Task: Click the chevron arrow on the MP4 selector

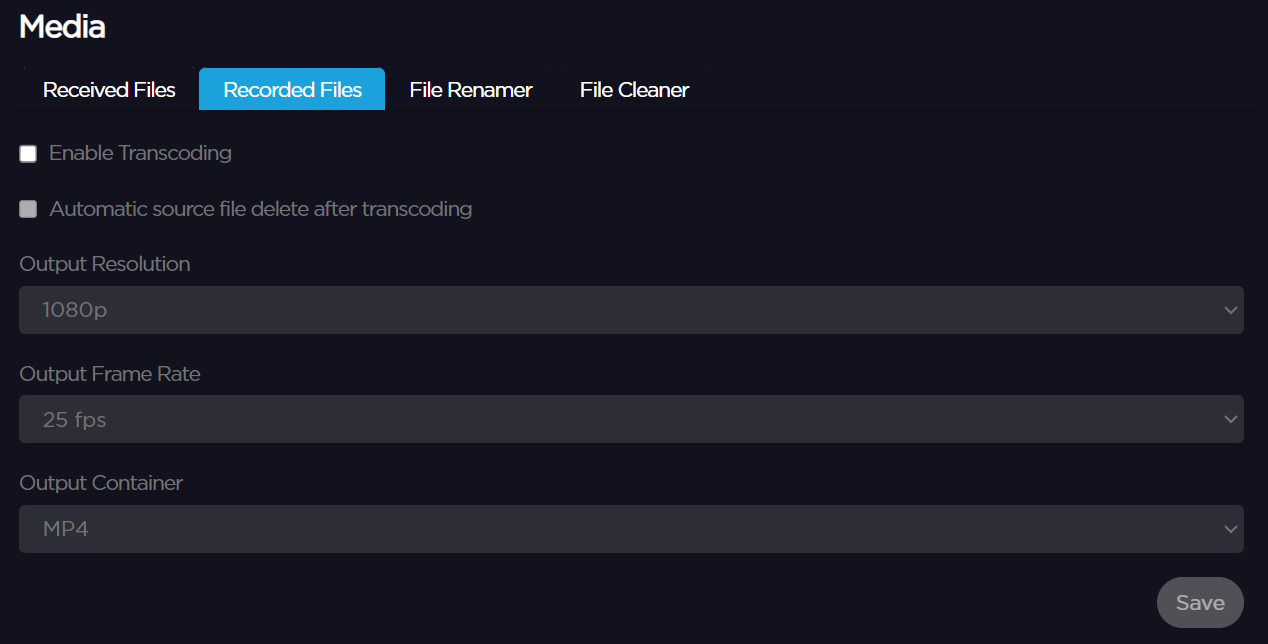Action: pyautogui.click(x=1230, y=529)
